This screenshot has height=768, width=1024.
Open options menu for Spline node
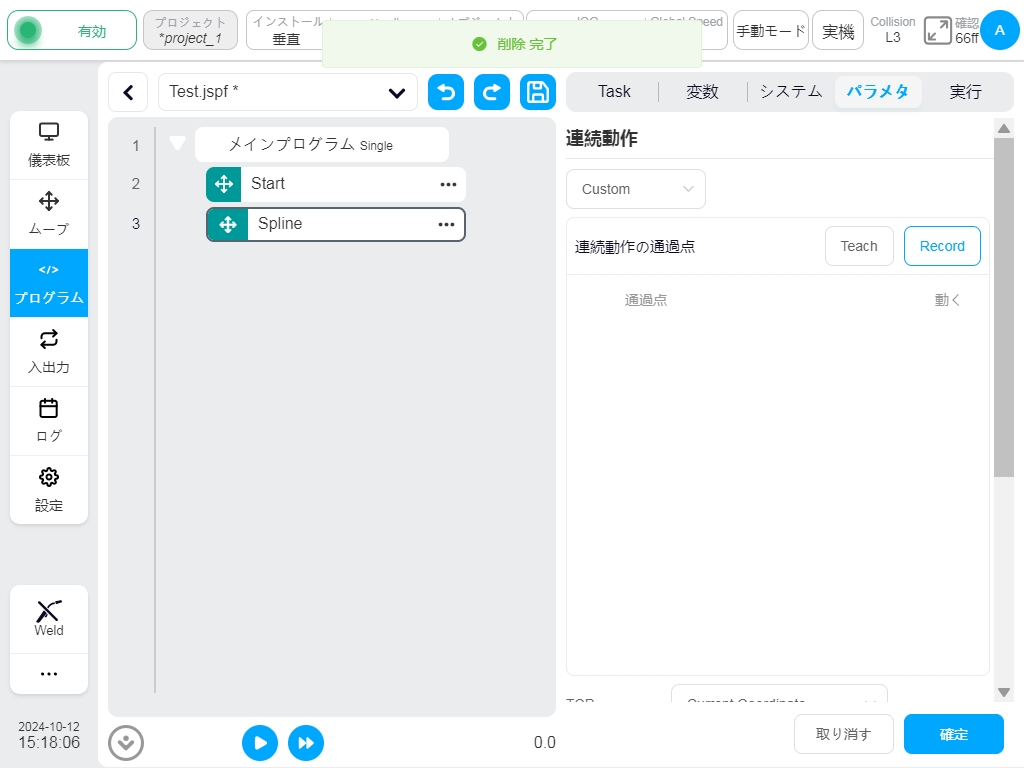point(446,224)
